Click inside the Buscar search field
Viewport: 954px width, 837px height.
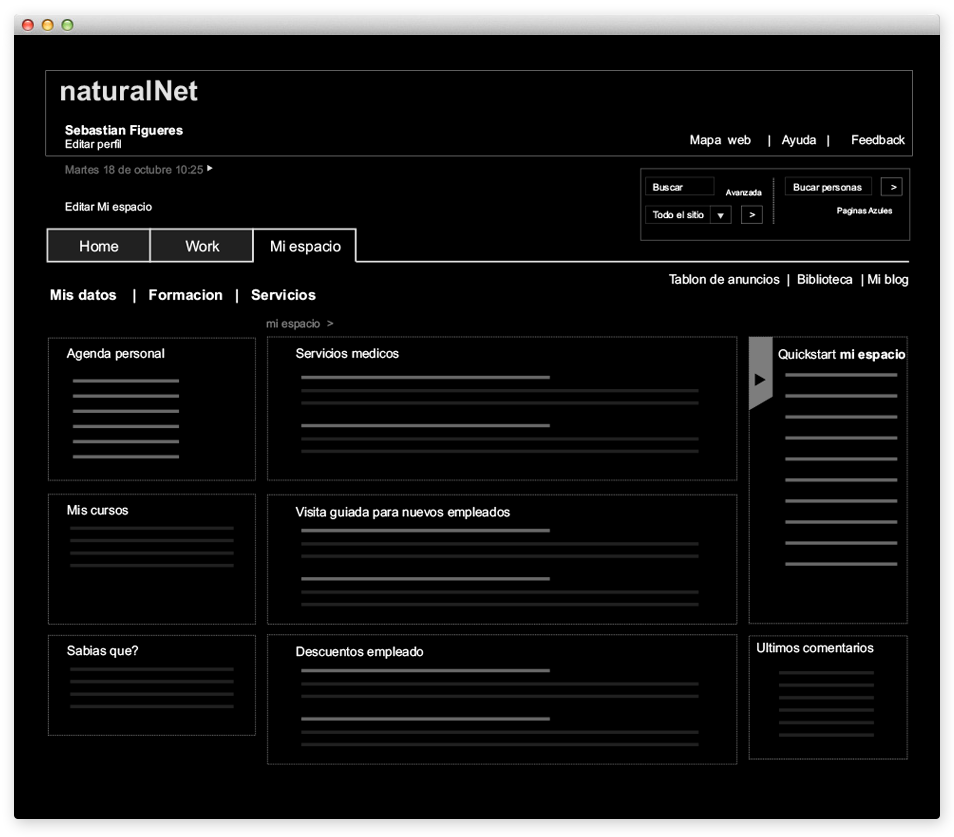tap(680, 187)
